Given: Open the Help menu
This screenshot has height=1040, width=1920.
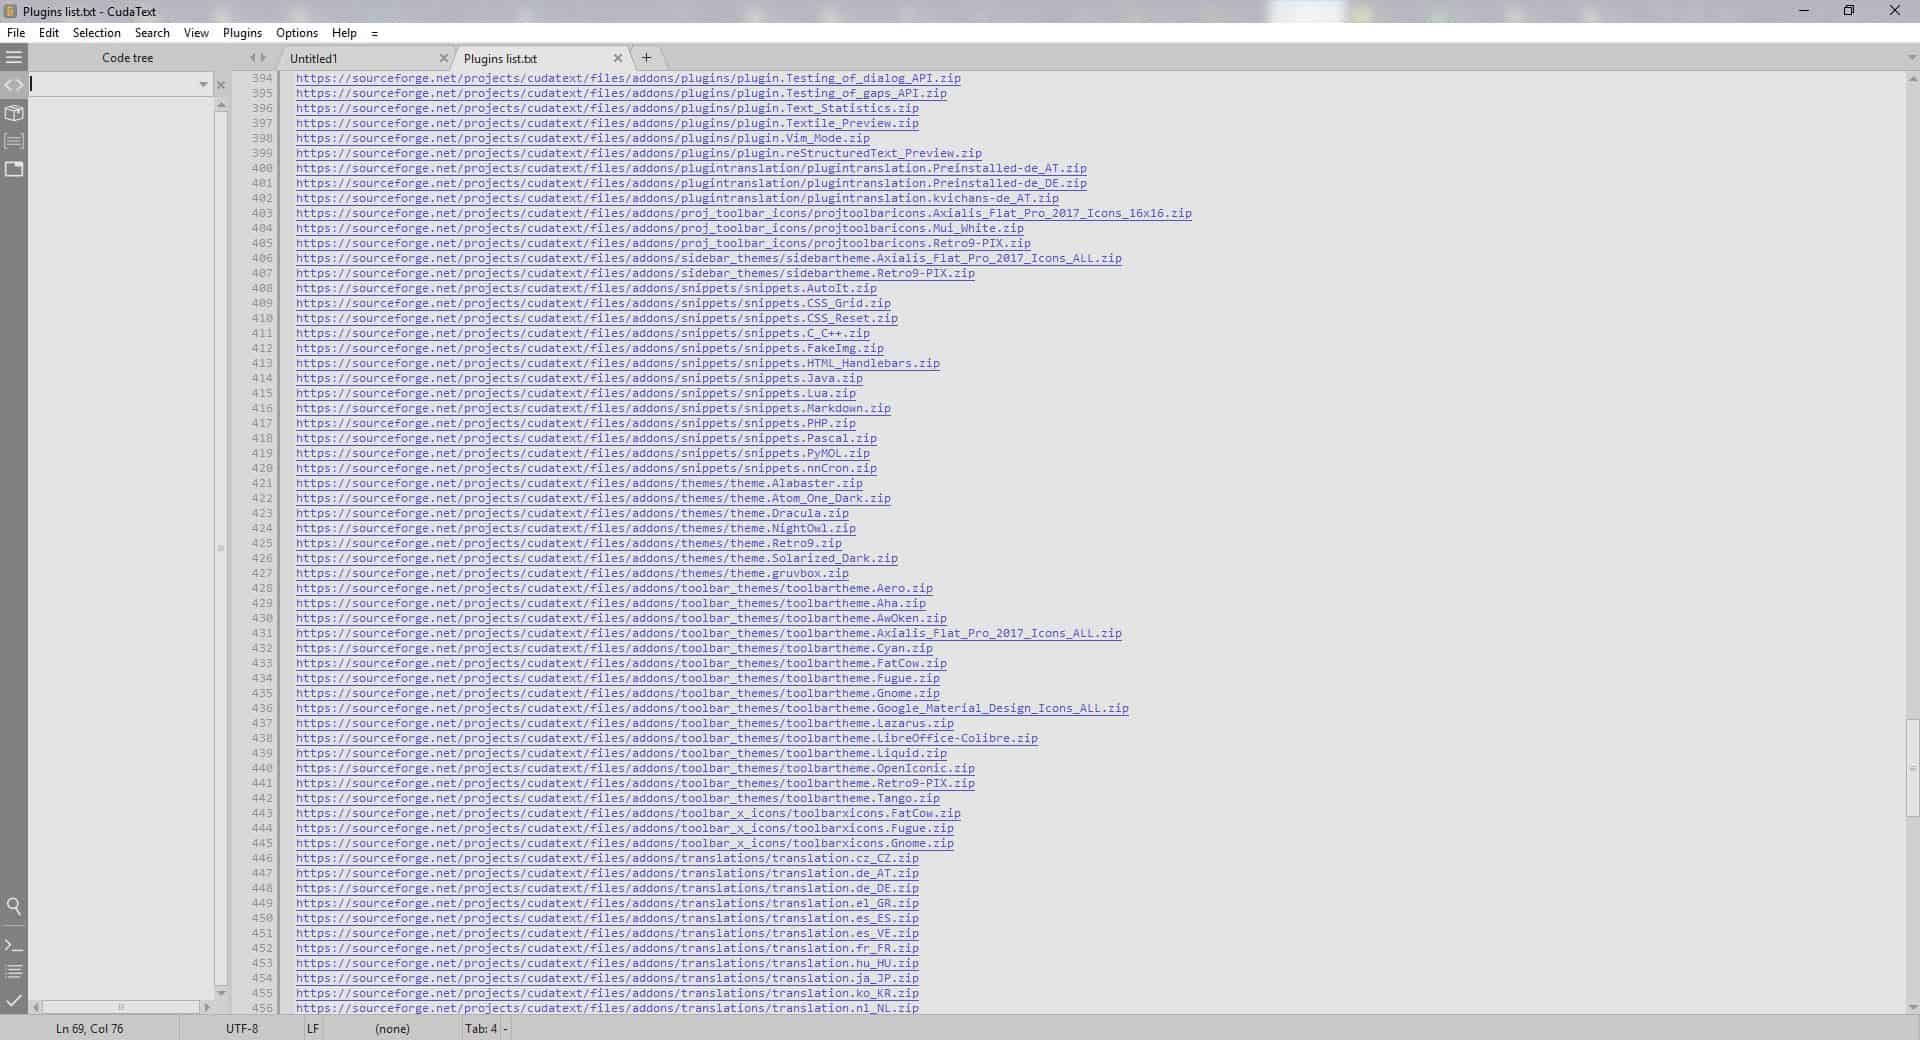Looking at the screenshot, I should (344, 33).
